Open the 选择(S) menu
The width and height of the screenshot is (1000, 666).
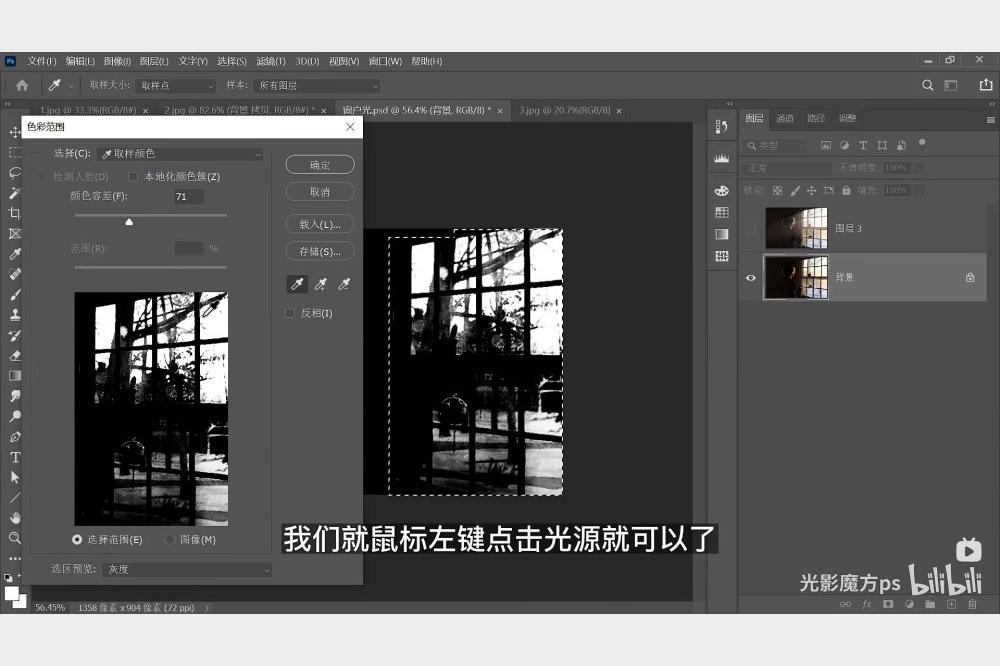pyautogui.click(x=232, y=61)
